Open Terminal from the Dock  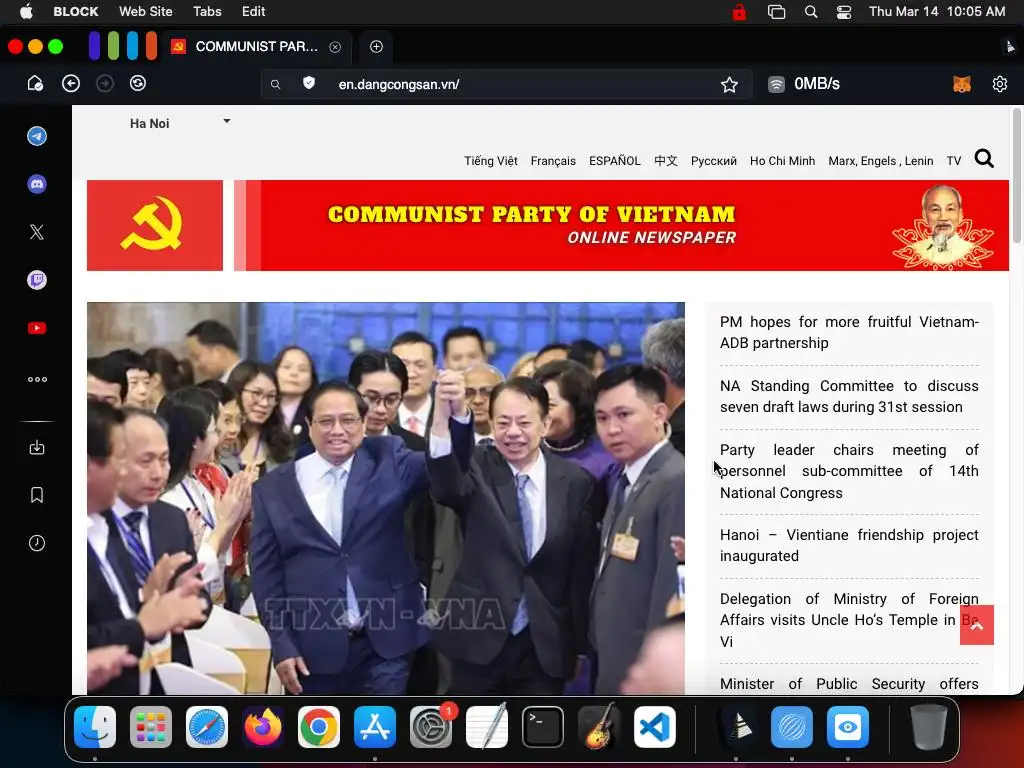(543, 727)
